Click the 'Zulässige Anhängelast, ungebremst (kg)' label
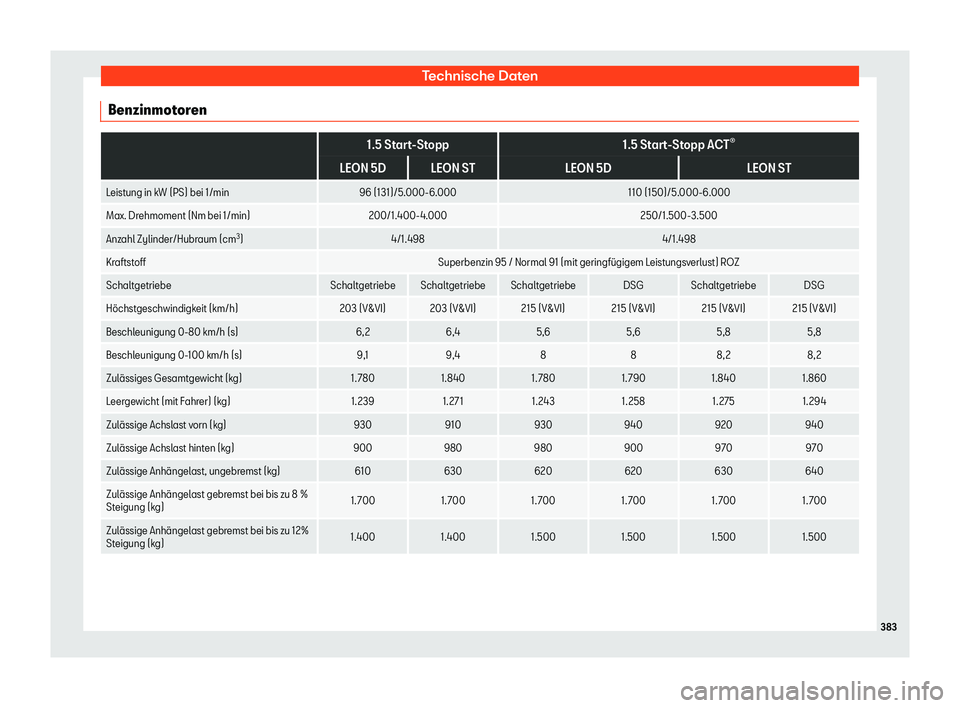Image resolution: width=960 pixels, height=708 pixels. (x=193, y=472)
